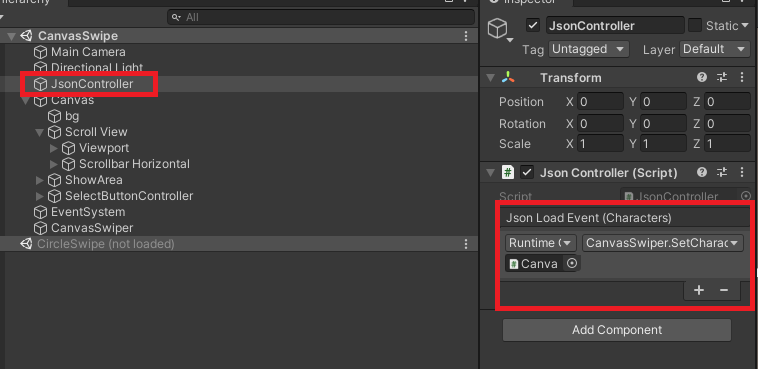
Task: Open Transform component help reference
Action: (702, 77)
